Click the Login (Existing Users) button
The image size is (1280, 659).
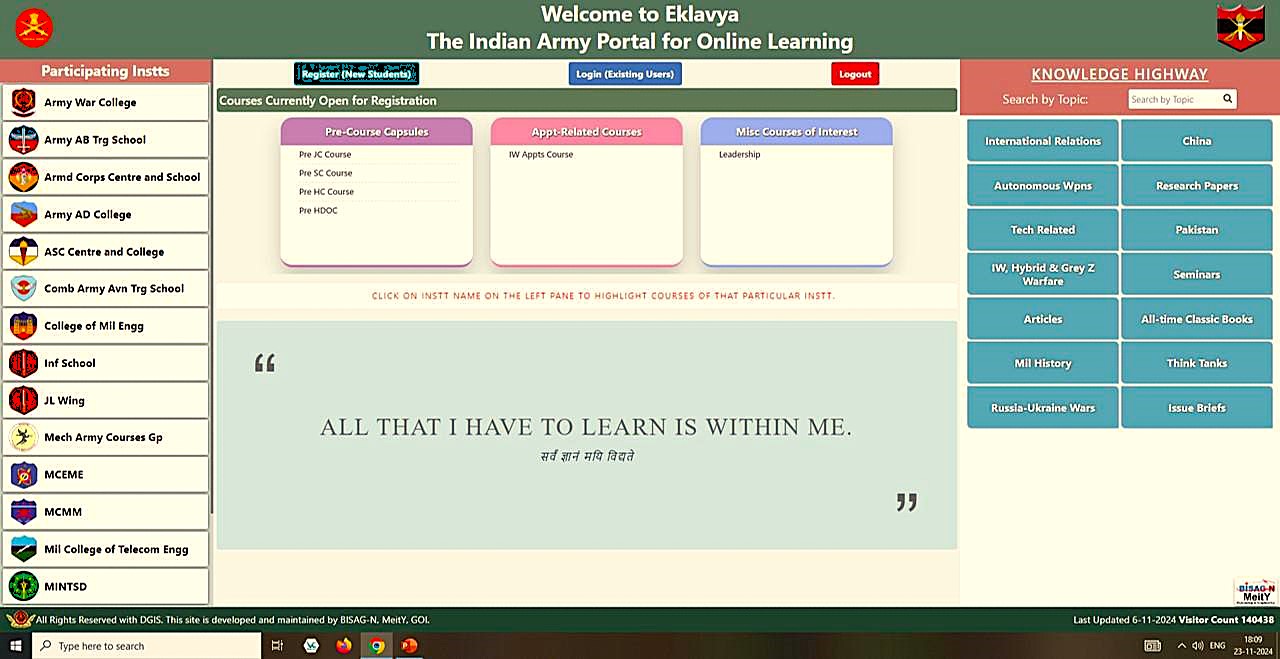tap(626, 74)
